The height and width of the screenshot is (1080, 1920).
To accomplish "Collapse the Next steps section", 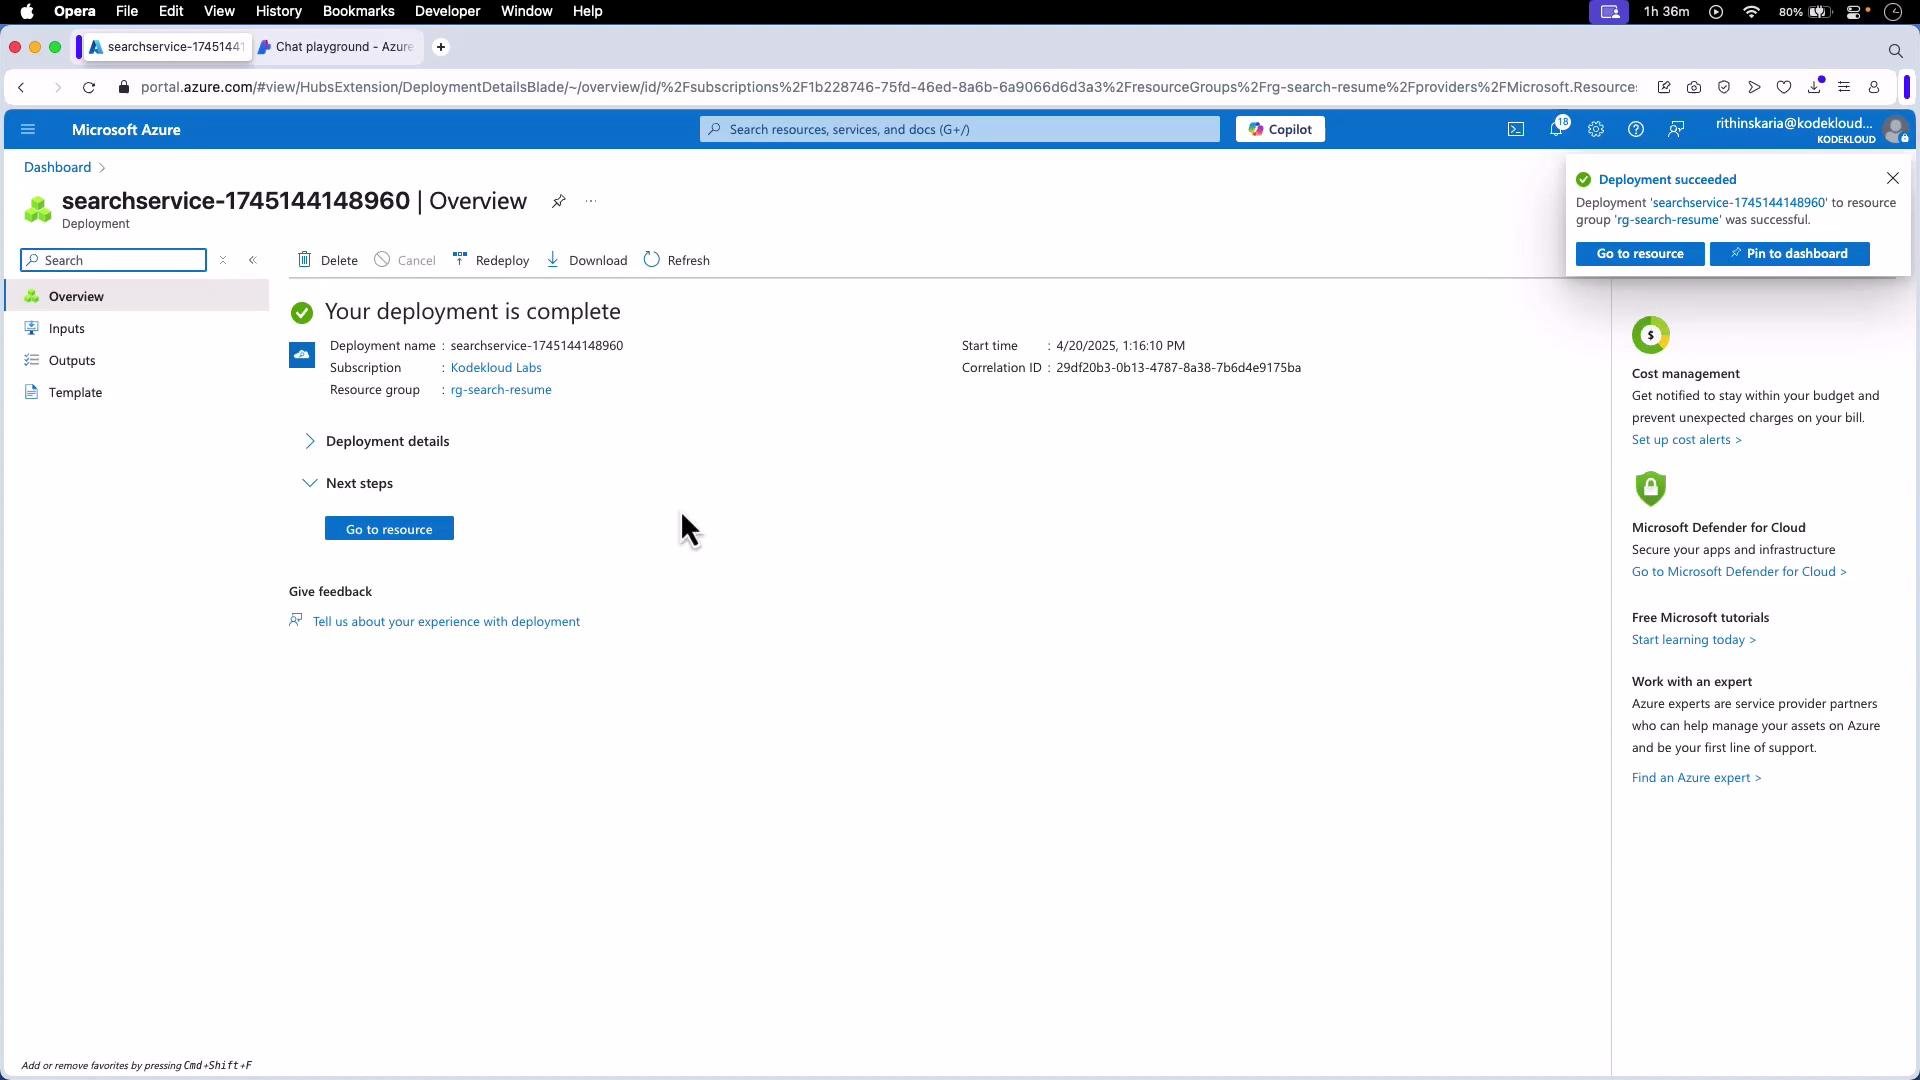I will pyautogui.click(x=348, y=483).
